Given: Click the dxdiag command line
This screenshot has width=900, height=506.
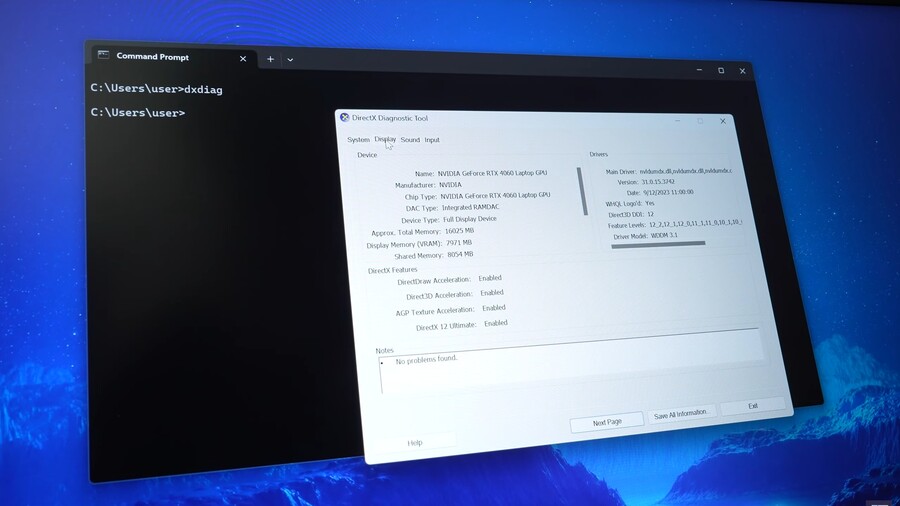Looking at the screenshot, I should pyautogui.click(x=156, y=89).
